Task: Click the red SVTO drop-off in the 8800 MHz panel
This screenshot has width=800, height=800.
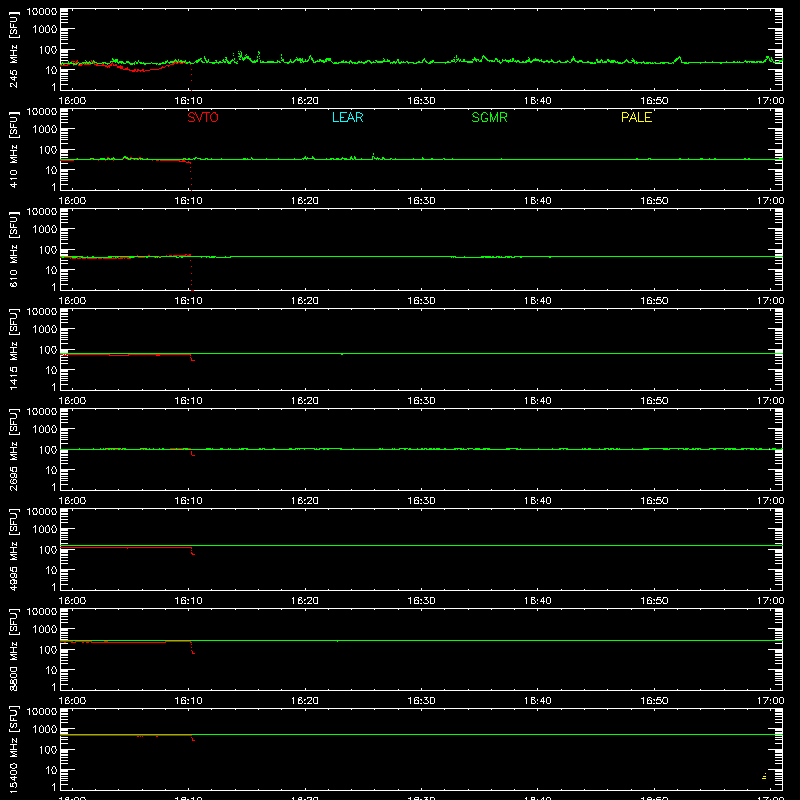Action: click(192, 648)
